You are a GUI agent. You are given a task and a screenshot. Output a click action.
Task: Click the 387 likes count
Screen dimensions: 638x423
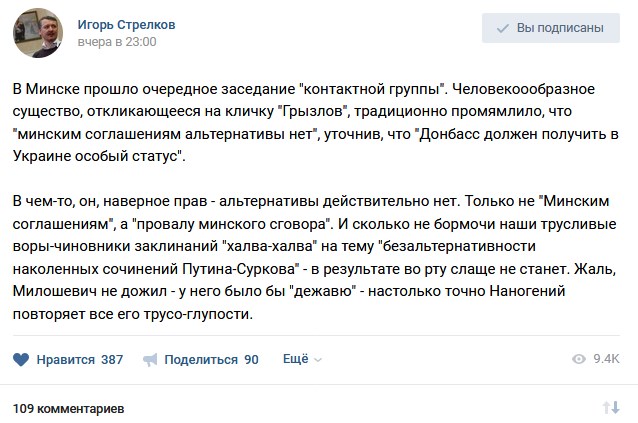(x=112, y=360)
